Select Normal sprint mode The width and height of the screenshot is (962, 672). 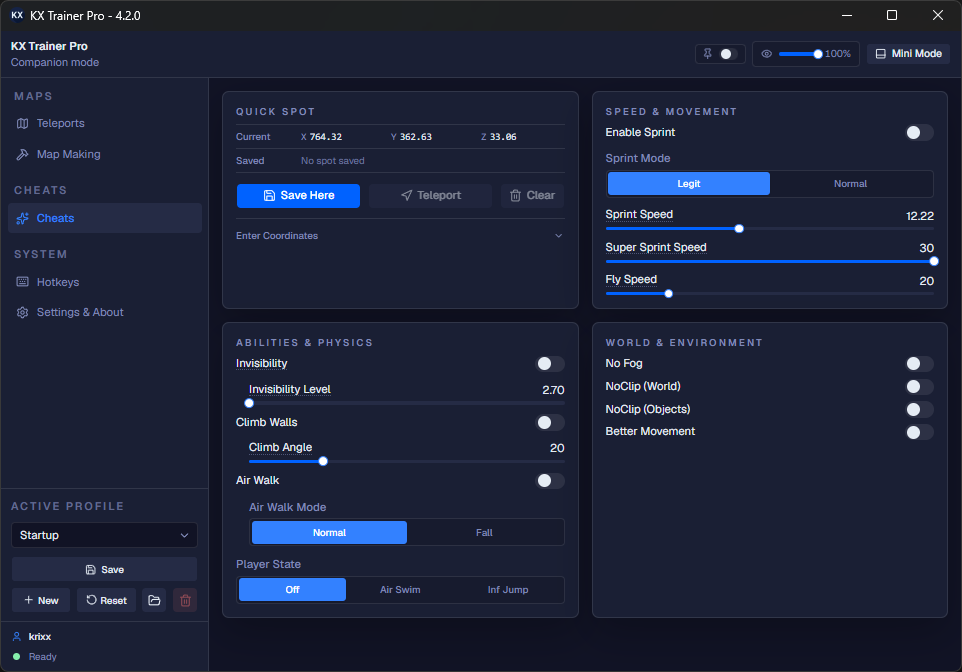click(x=850, y=183)
